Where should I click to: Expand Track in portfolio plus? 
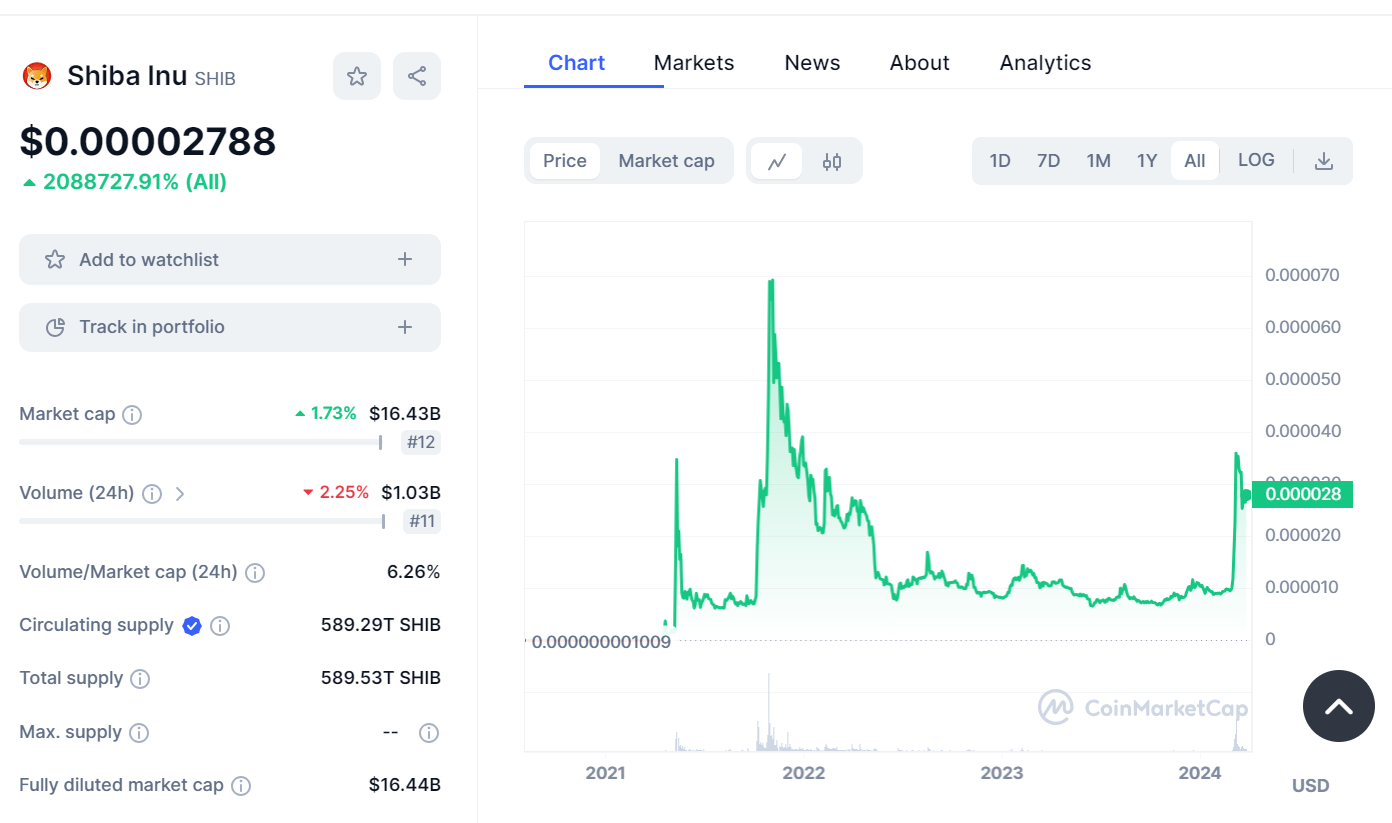405,327
